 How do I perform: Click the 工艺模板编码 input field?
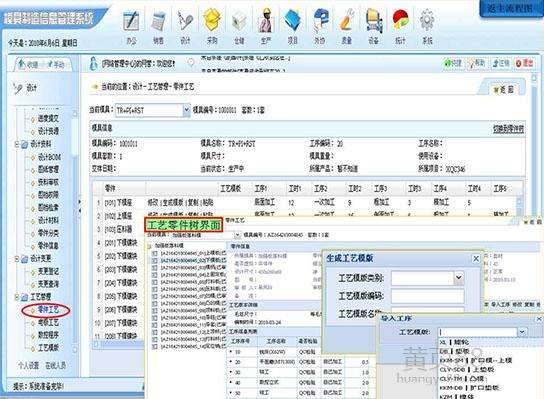pos(427,296)
